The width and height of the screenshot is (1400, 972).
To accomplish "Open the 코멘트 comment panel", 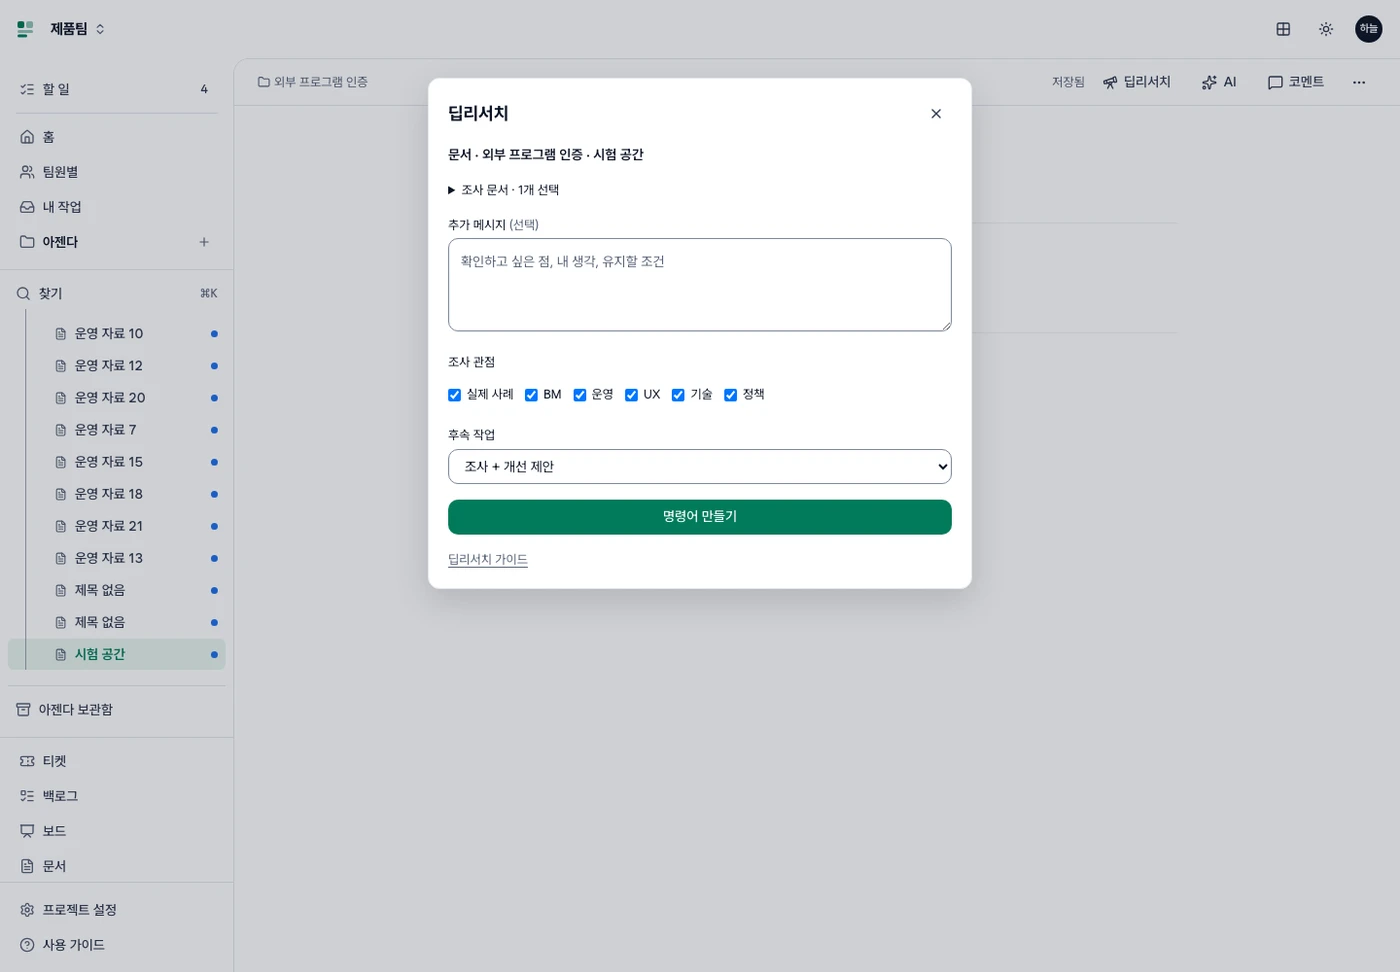I will click(x=1296, y=82).
